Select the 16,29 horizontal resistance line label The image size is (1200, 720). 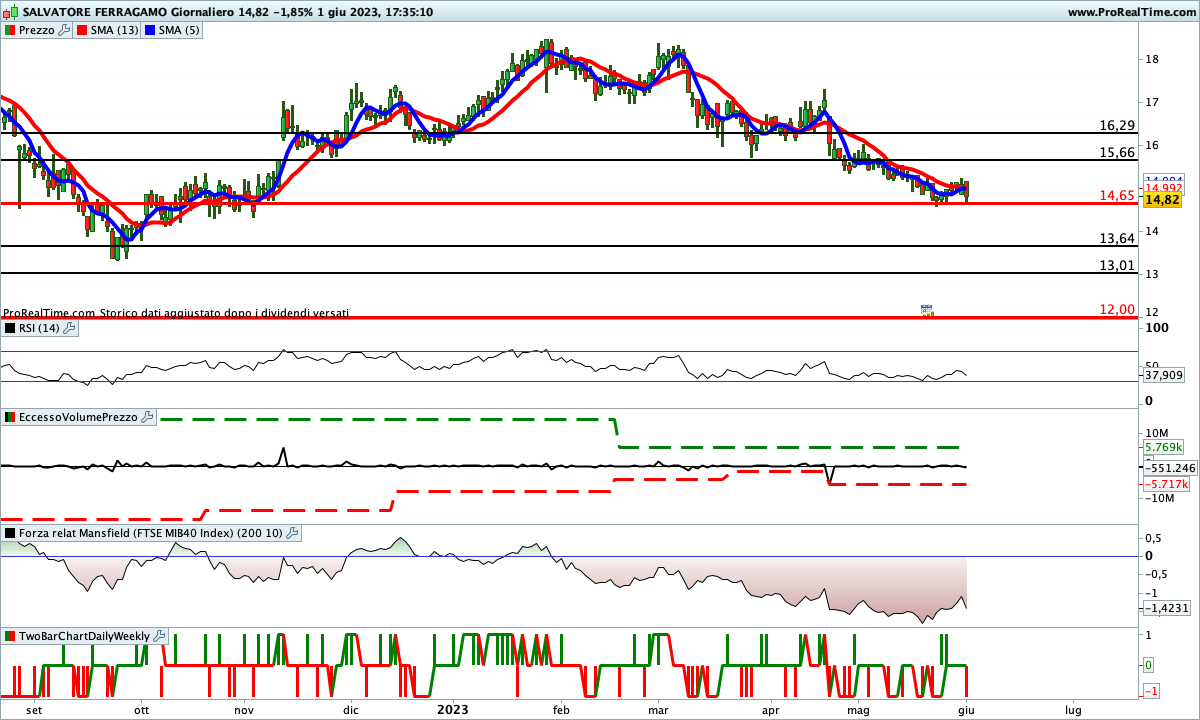[x=1116, y=126]
